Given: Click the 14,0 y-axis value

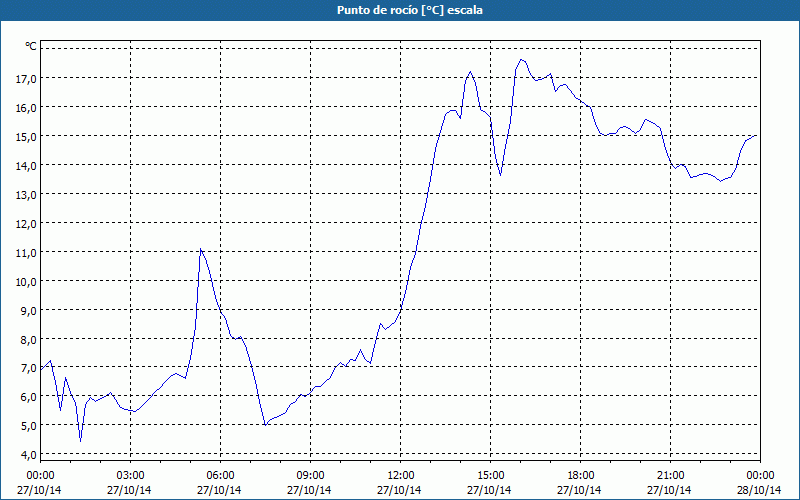Looking at the screenshot, I should pos(28,165).
